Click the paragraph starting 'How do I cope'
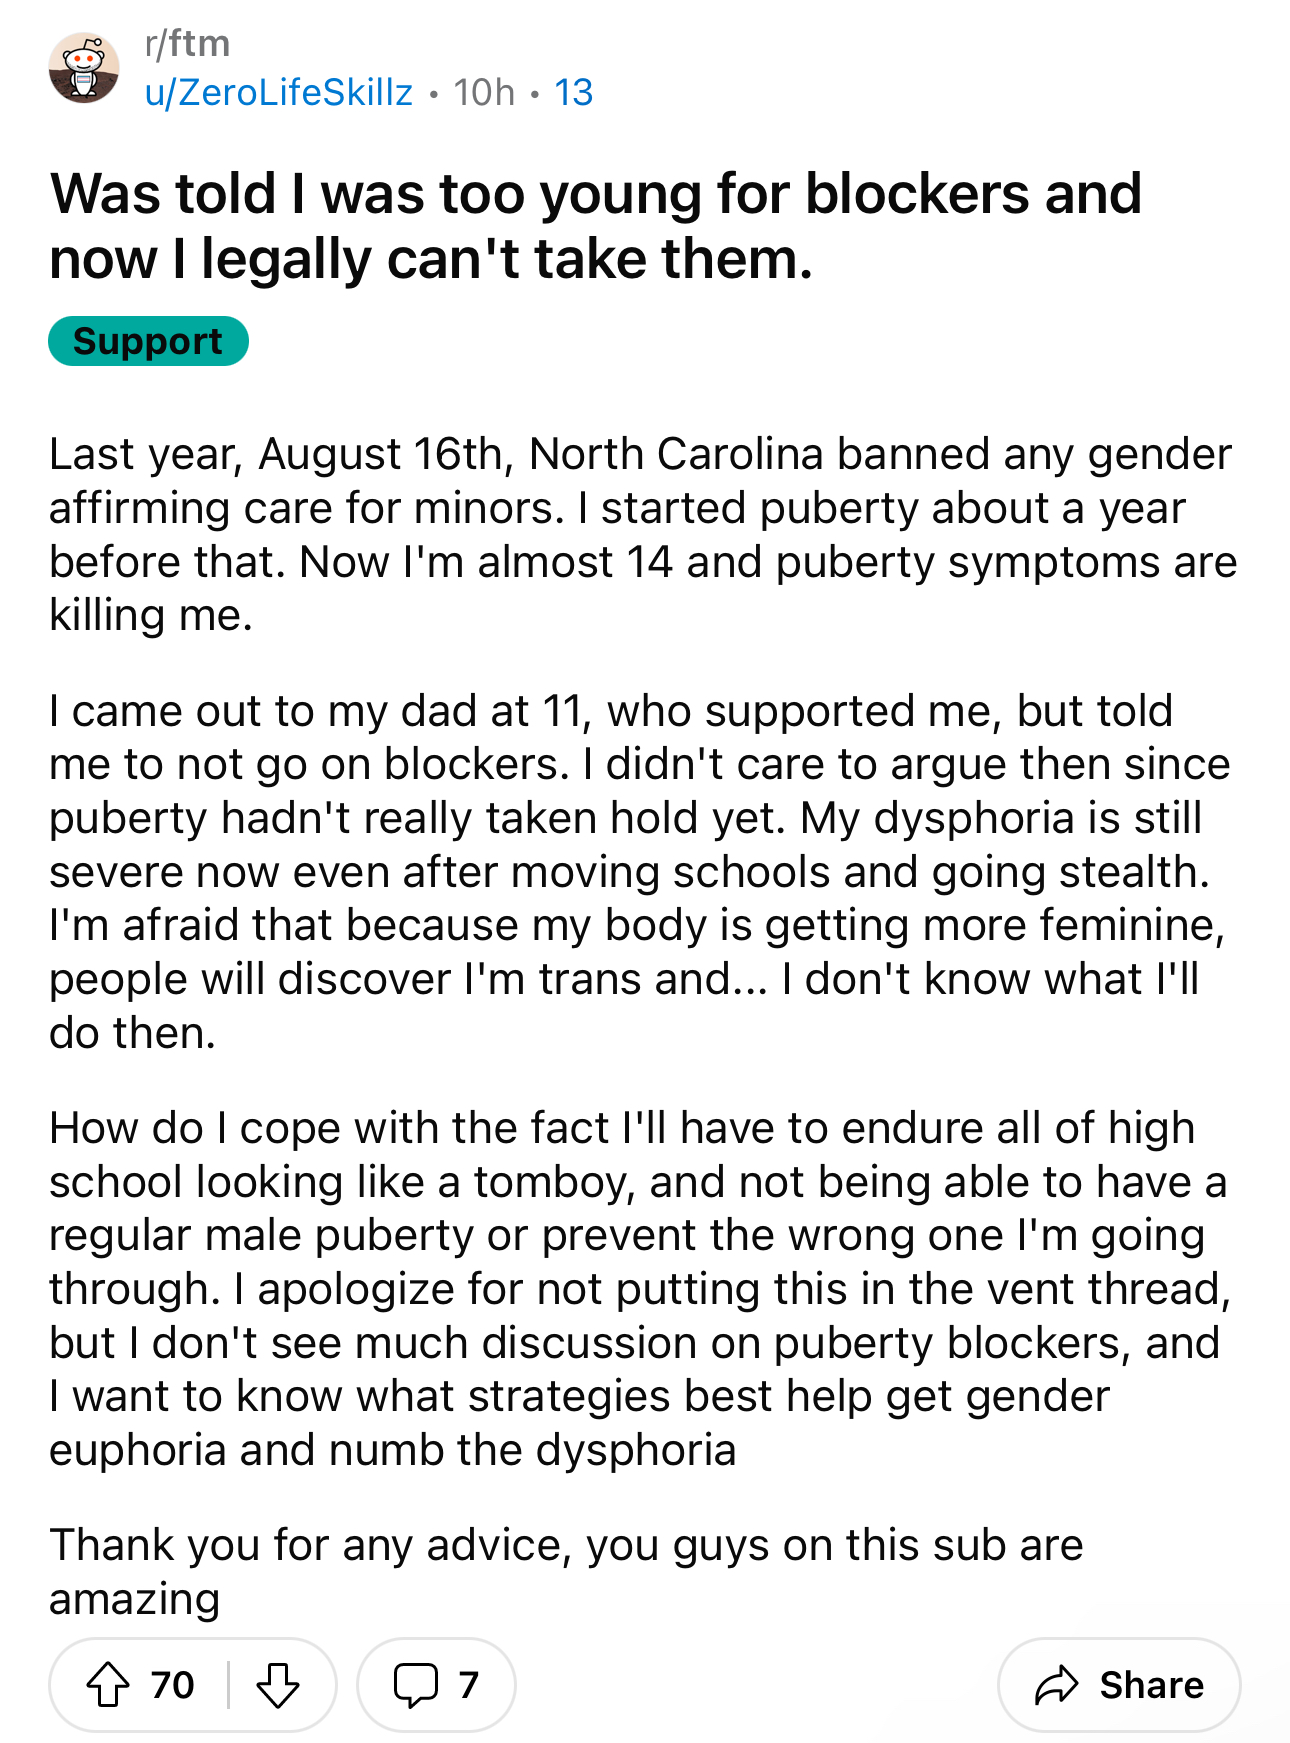1290x1743 pixels. click(640, 1289)
